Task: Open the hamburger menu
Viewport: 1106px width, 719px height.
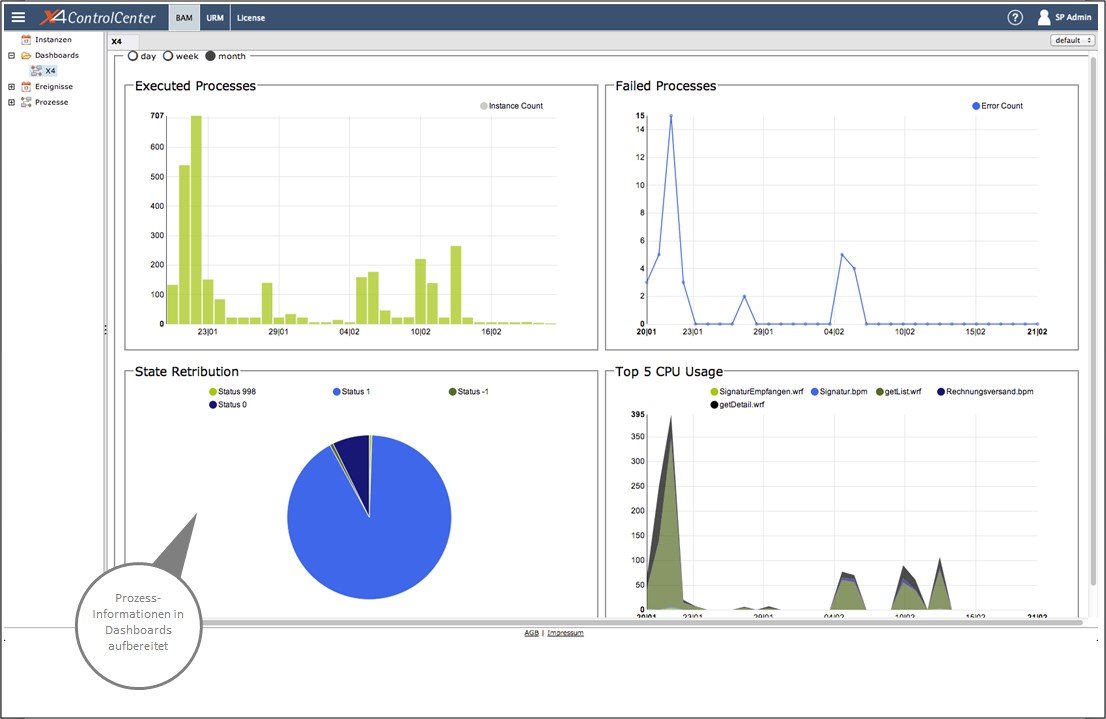Action: (18, 17)
